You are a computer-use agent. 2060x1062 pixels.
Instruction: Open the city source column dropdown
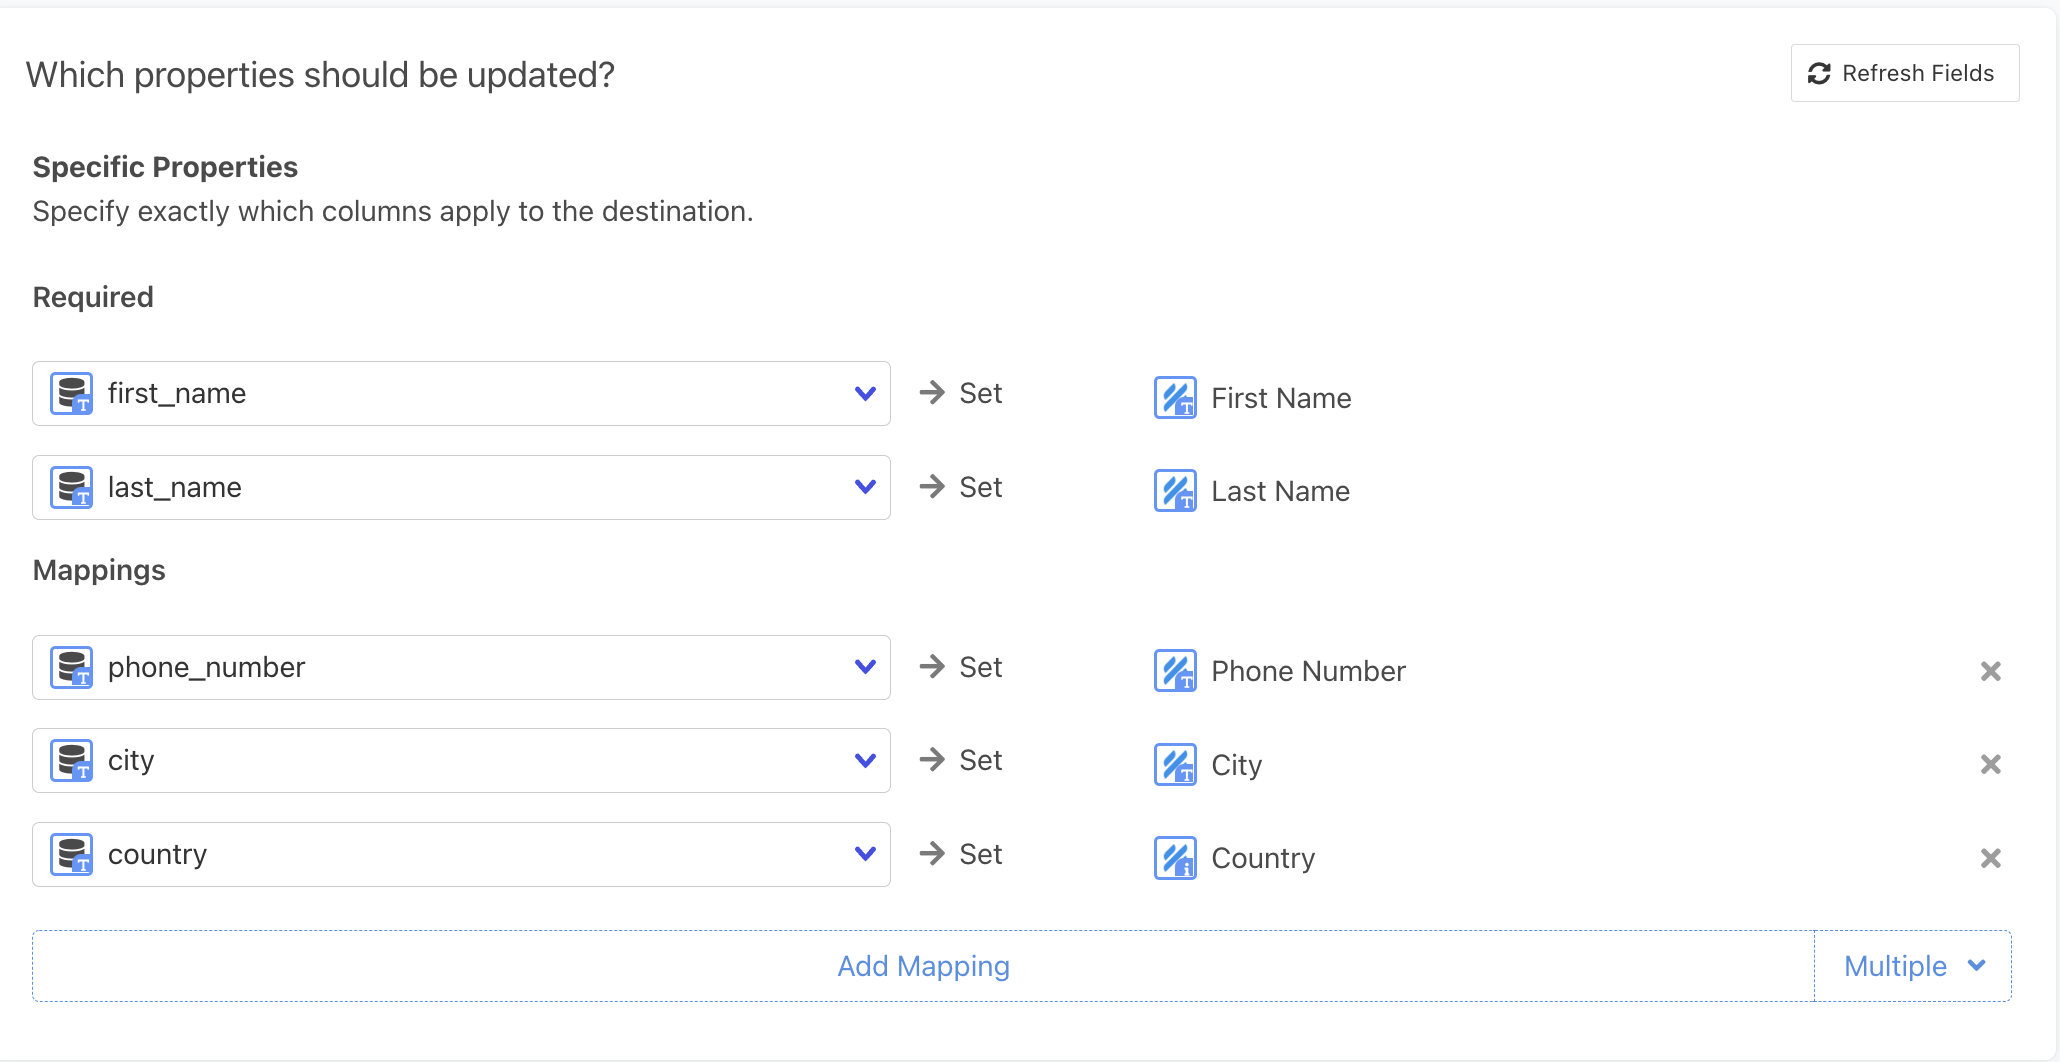point(865,761)
